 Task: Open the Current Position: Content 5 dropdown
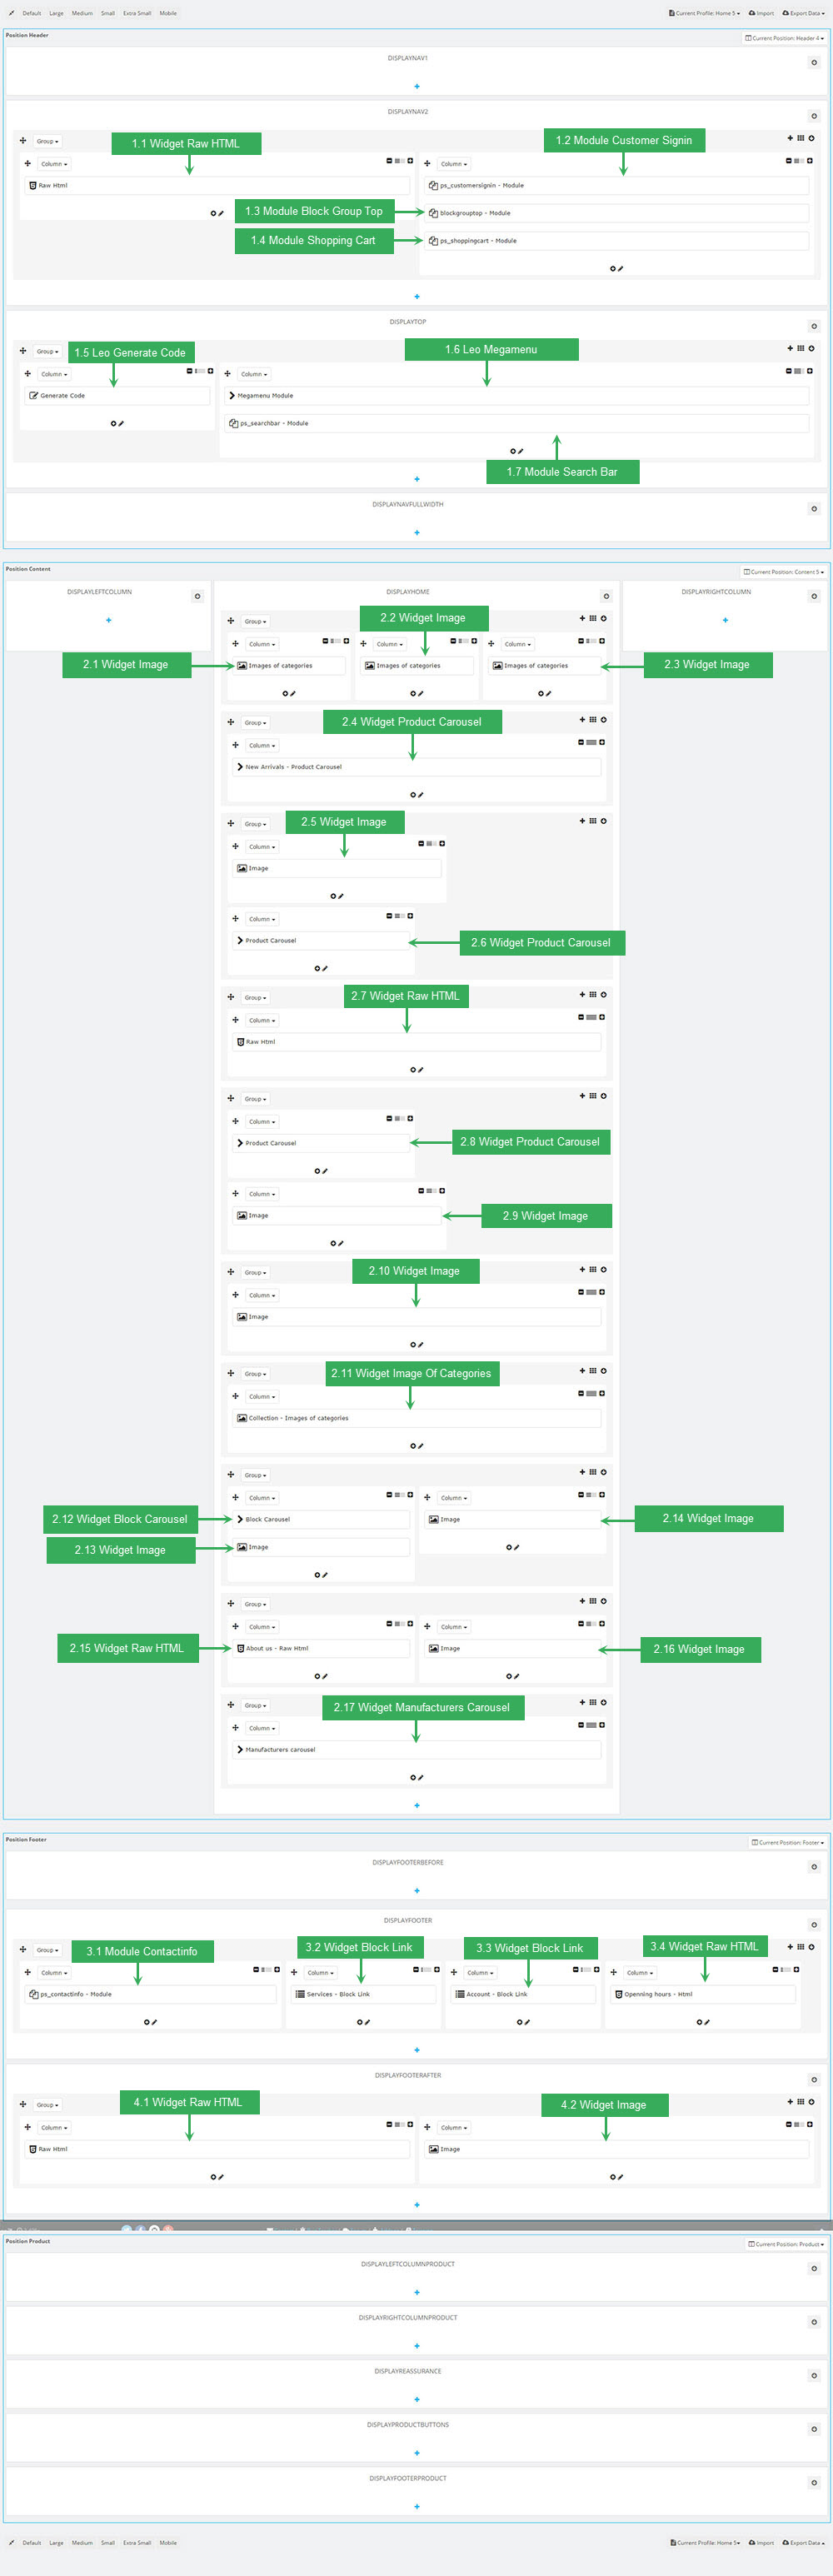tap(784, 572)
